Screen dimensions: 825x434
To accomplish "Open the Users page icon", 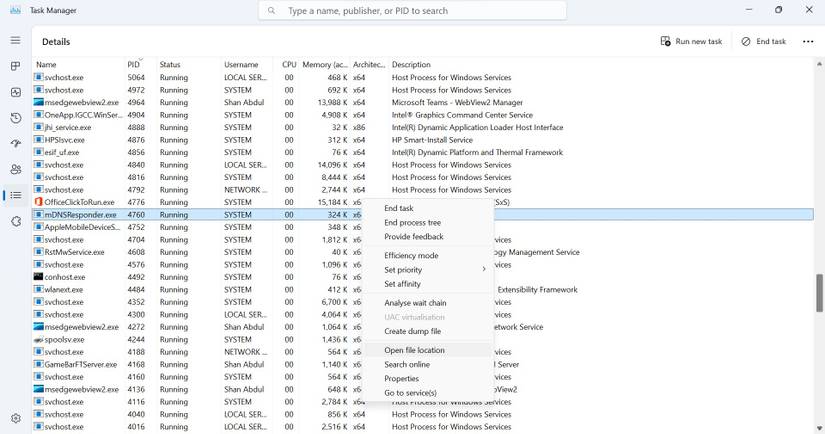I will (16, 169).
